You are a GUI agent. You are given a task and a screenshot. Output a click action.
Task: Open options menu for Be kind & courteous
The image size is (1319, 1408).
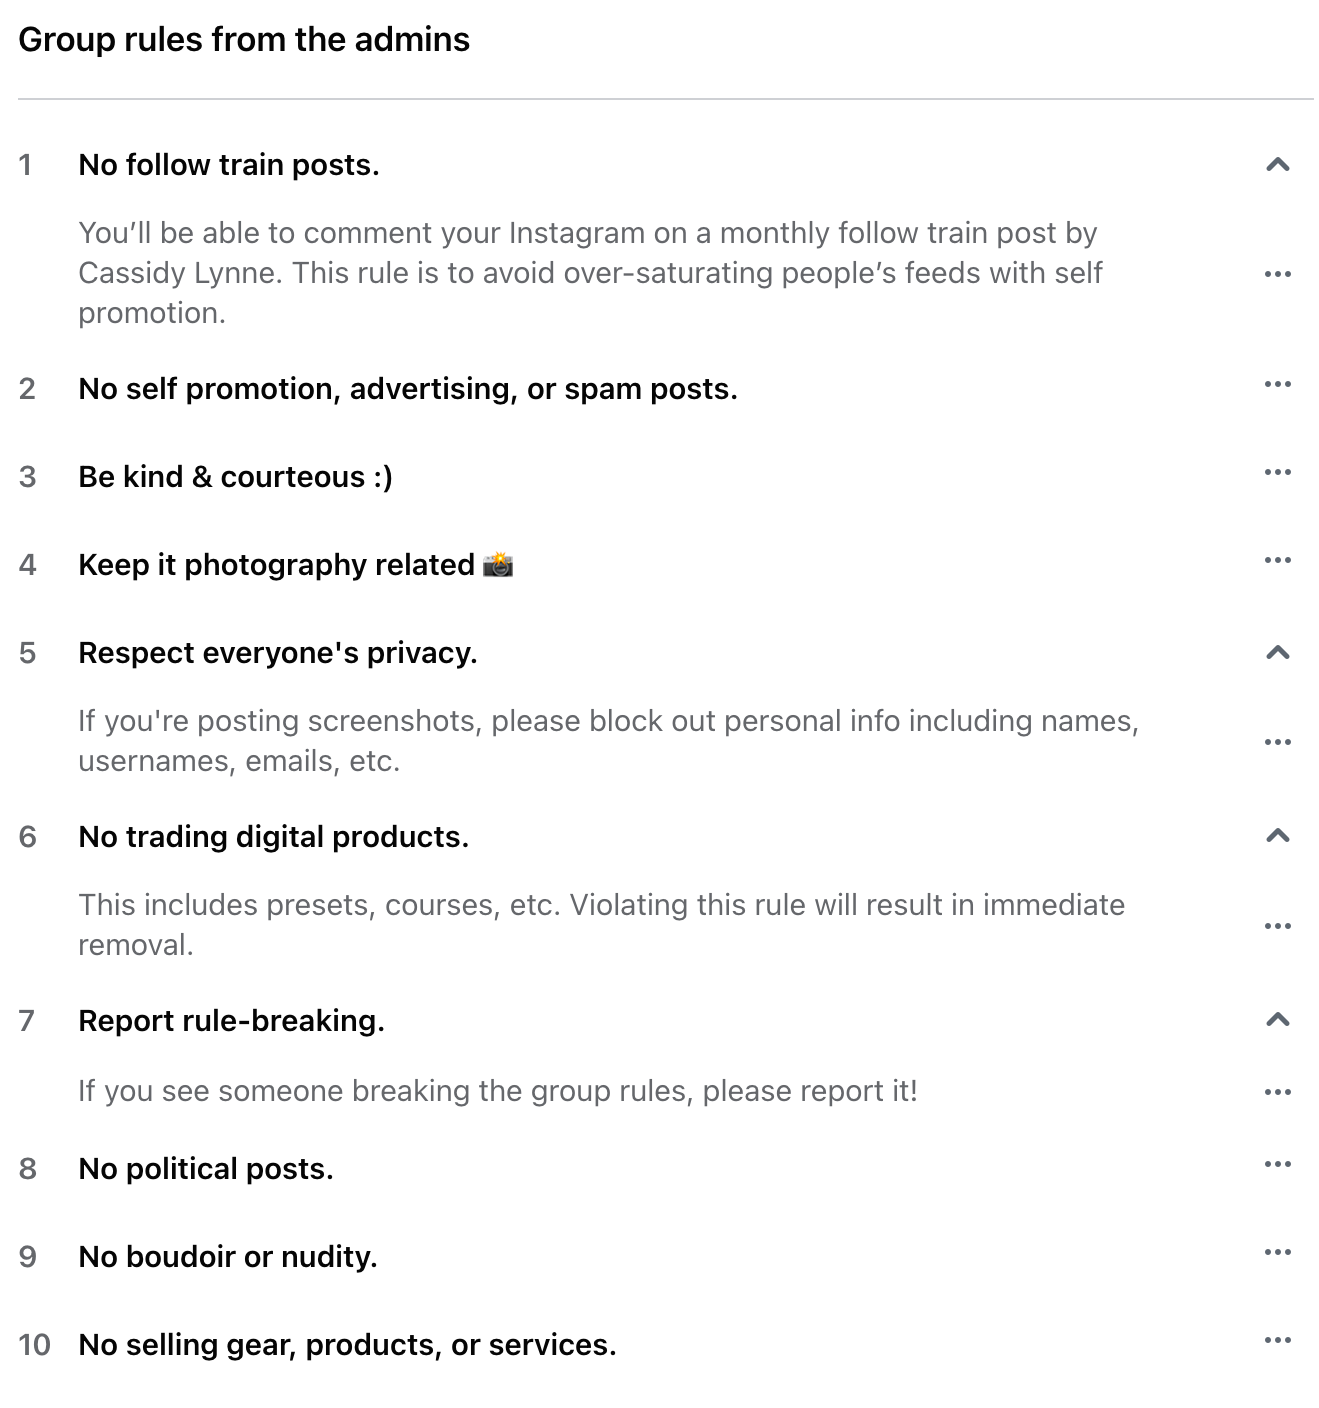(x=1277, y=472)
